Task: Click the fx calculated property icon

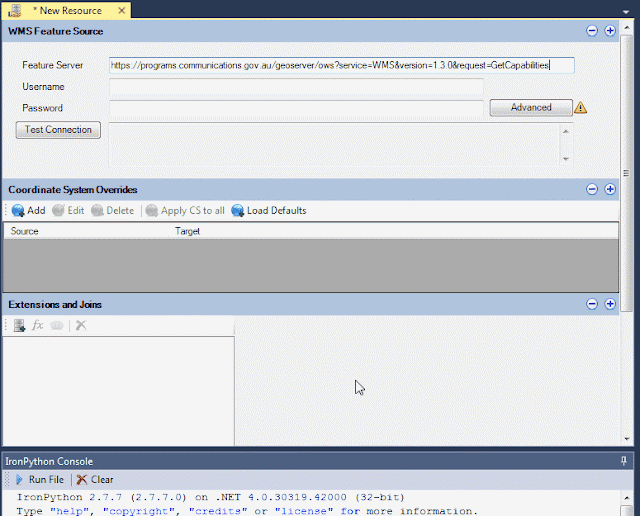Action: coord(38,325)
